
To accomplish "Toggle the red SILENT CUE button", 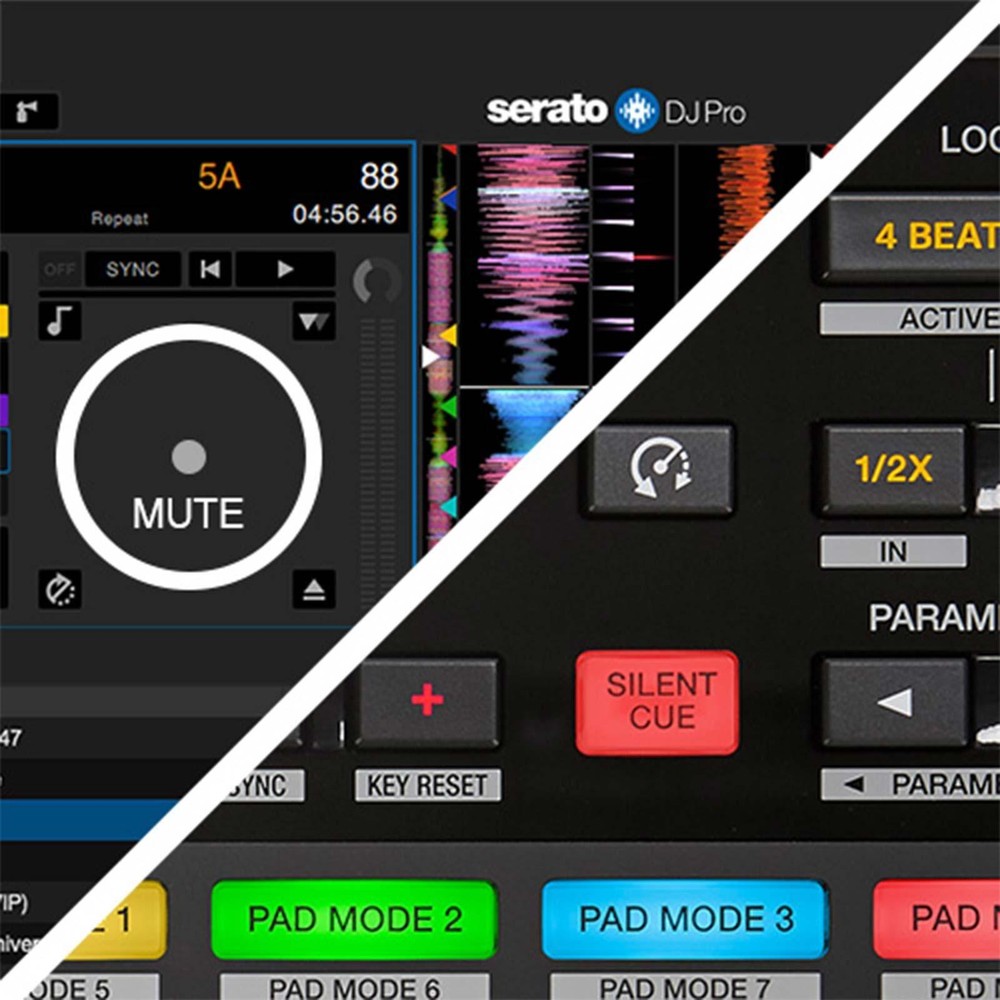I will [x=658, y=702].
